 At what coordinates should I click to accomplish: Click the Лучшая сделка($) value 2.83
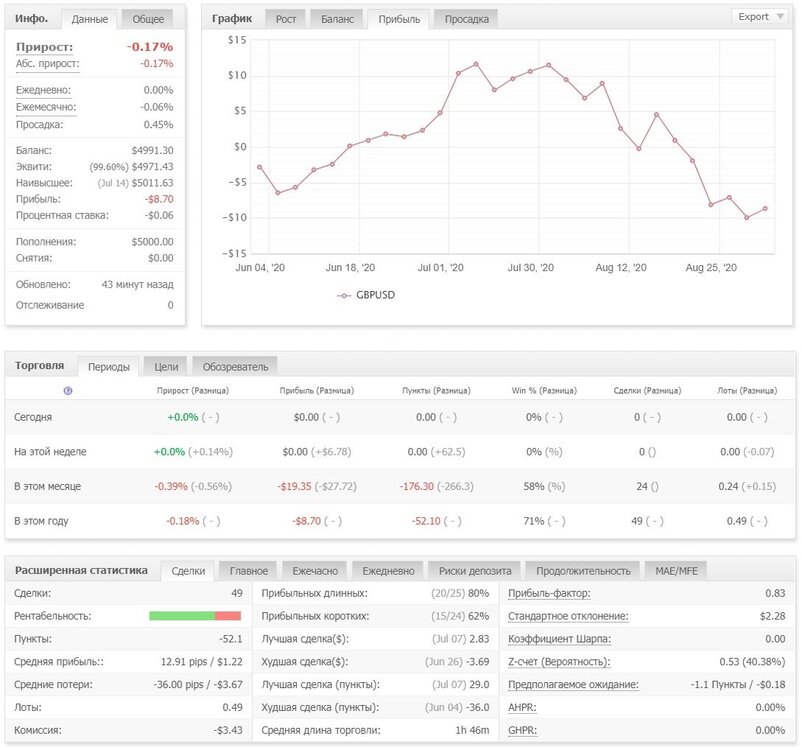479,639
